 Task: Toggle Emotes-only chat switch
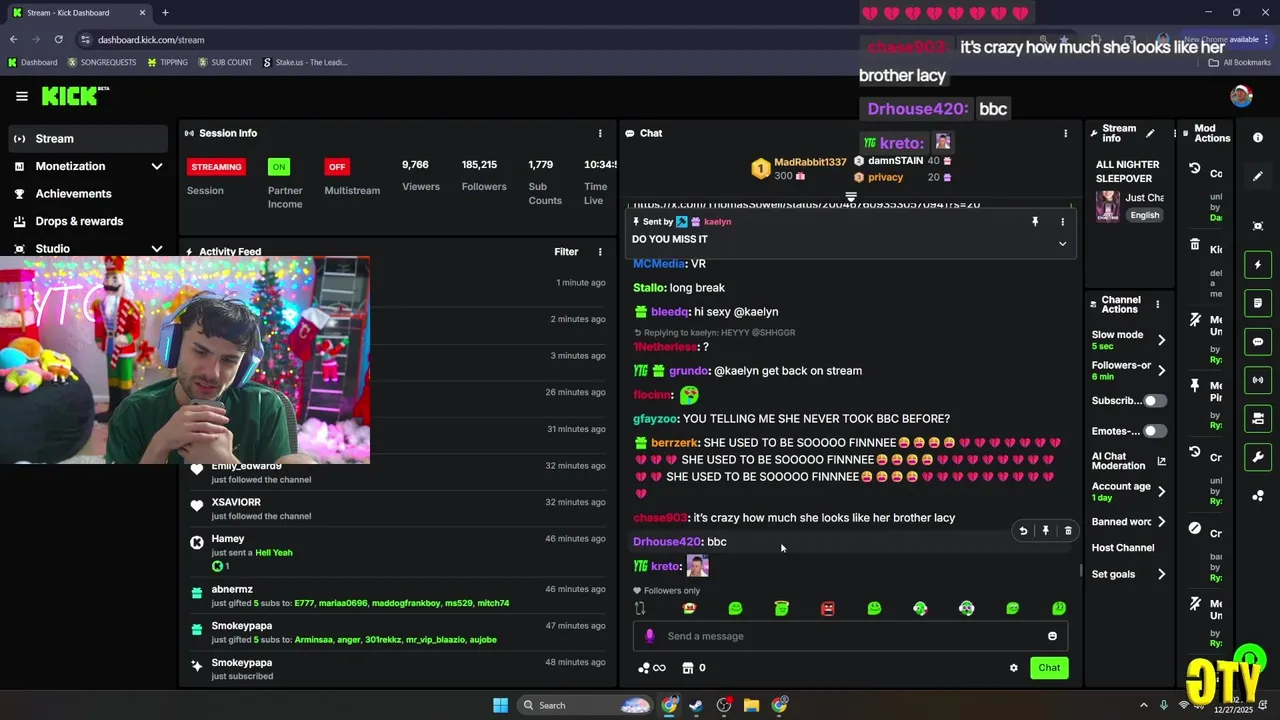(1155, 431)
